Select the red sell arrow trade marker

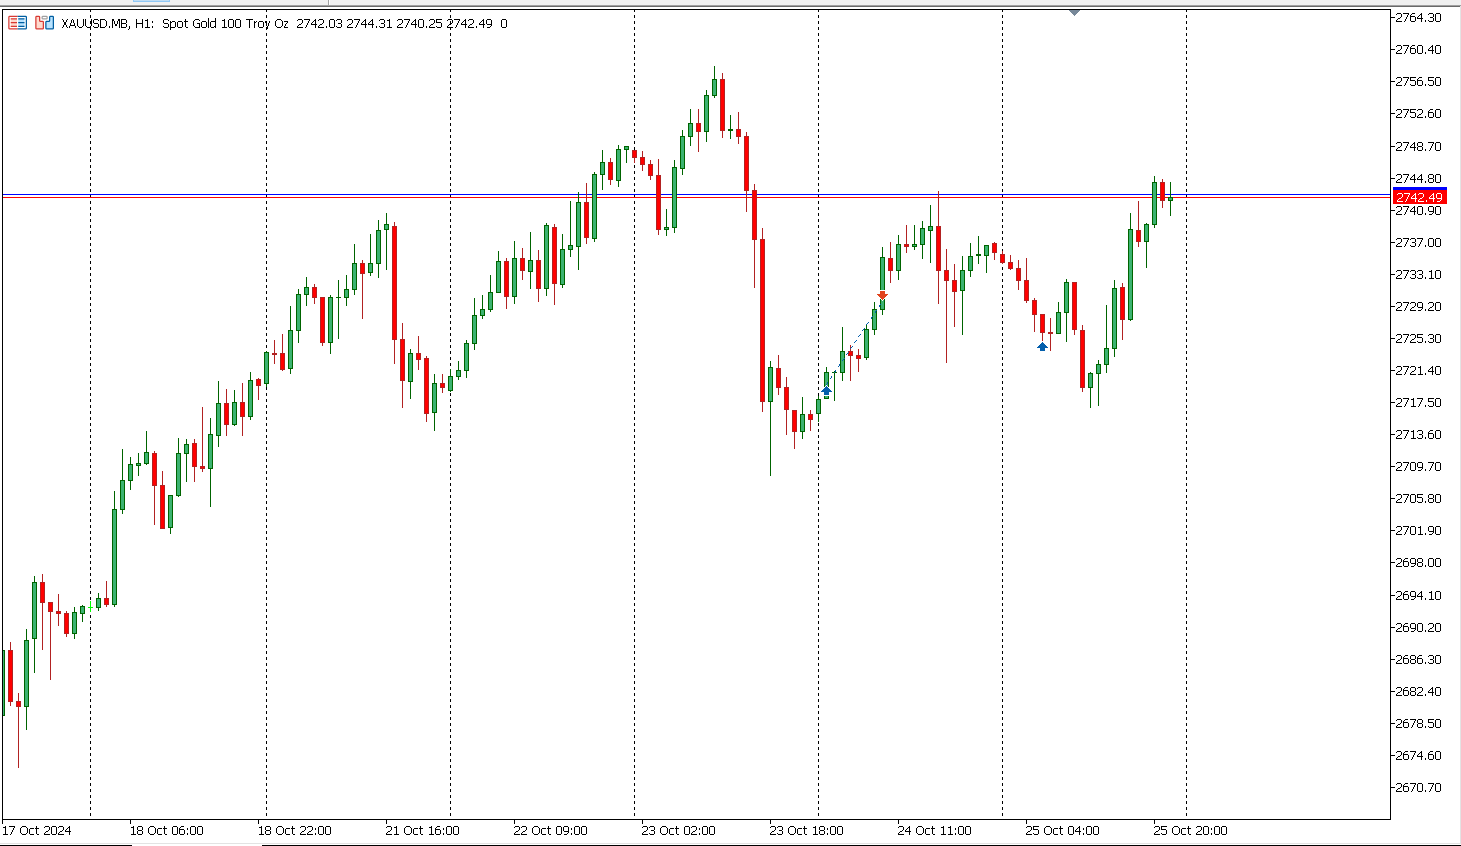tap(882, 296)
